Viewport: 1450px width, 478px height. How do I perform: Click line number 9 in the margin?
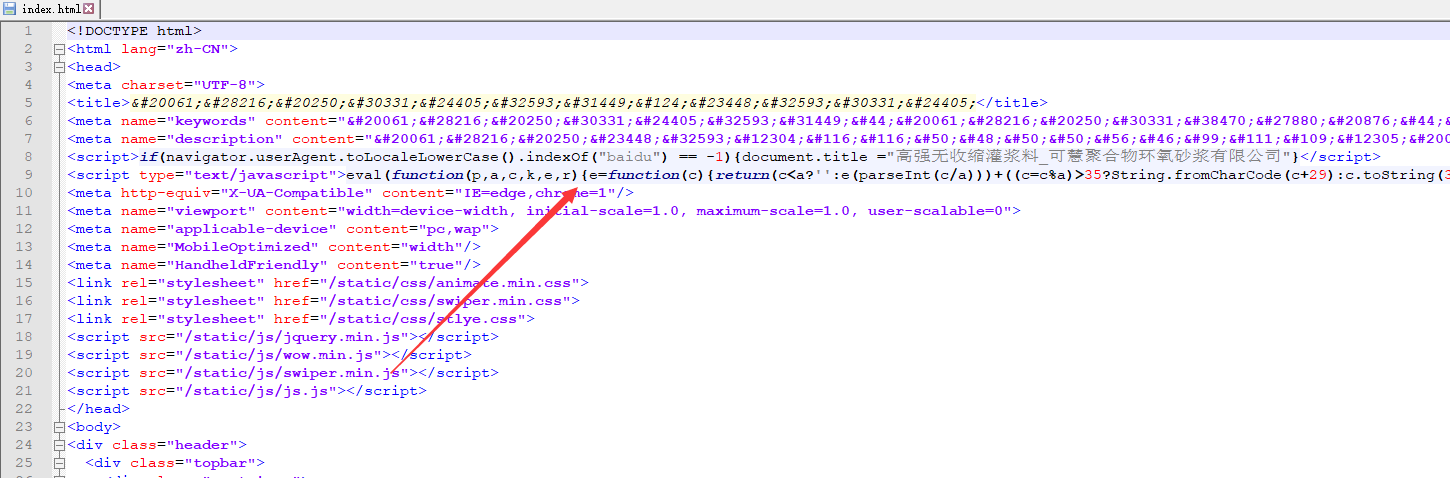pos(29,175)
